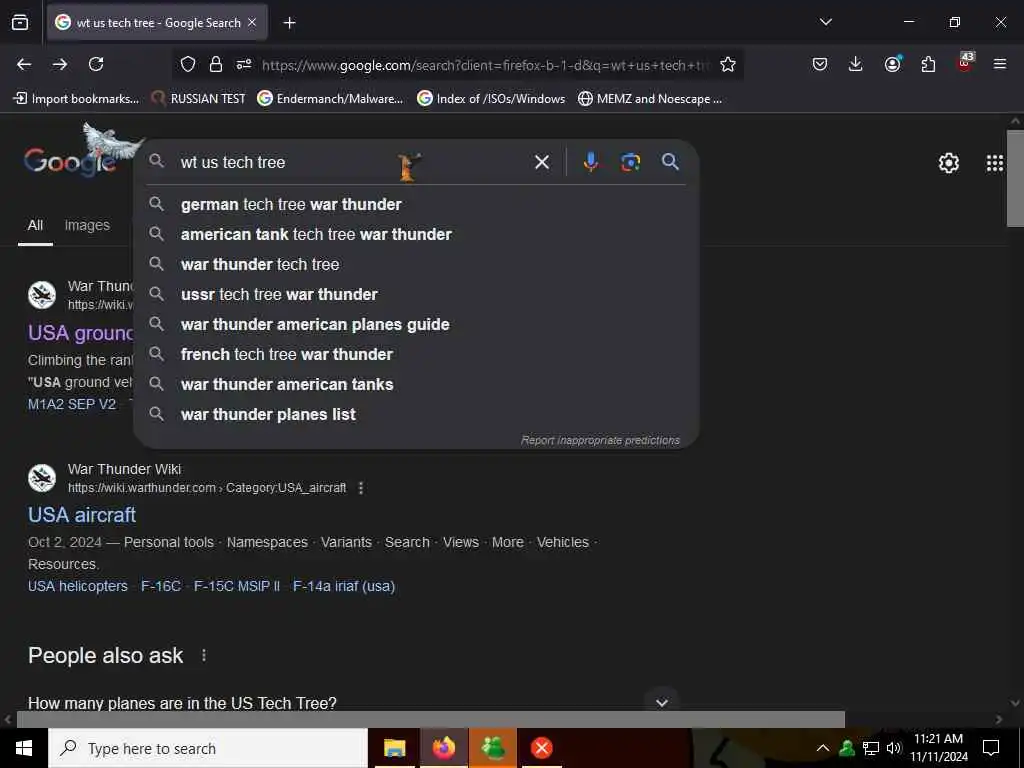
Task: Open options dots beside USA_aircraft URL
Action: tap(360, 488)
